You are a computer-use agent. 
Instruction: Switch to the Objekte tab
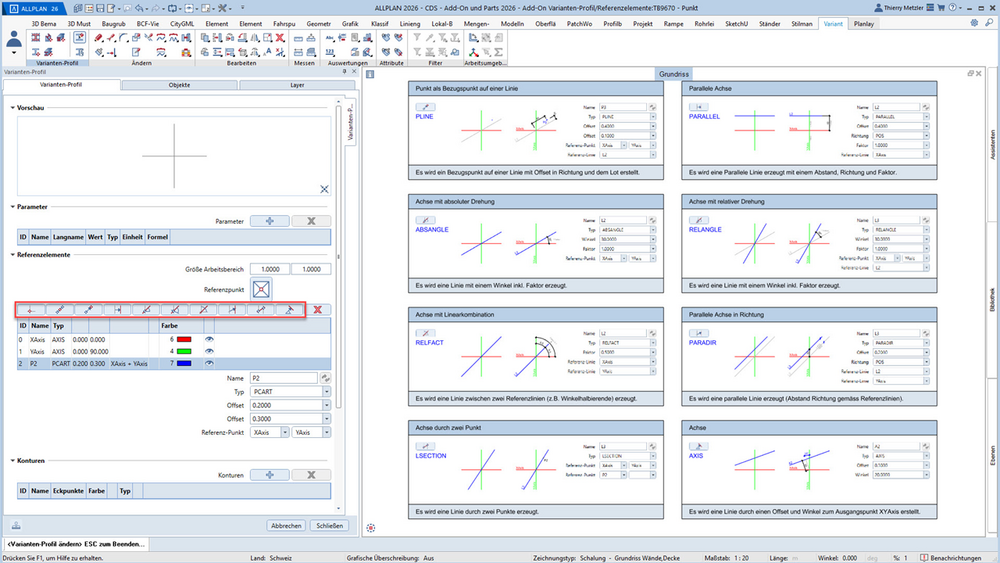point(179,85)
